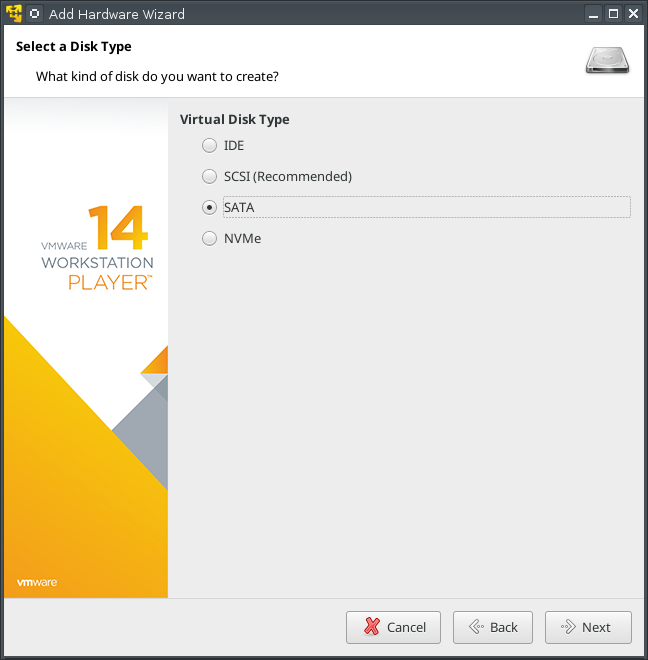Click the "Virtual Disk Type" heading
The width and height of the screenshot is (648, 660).
234,119
